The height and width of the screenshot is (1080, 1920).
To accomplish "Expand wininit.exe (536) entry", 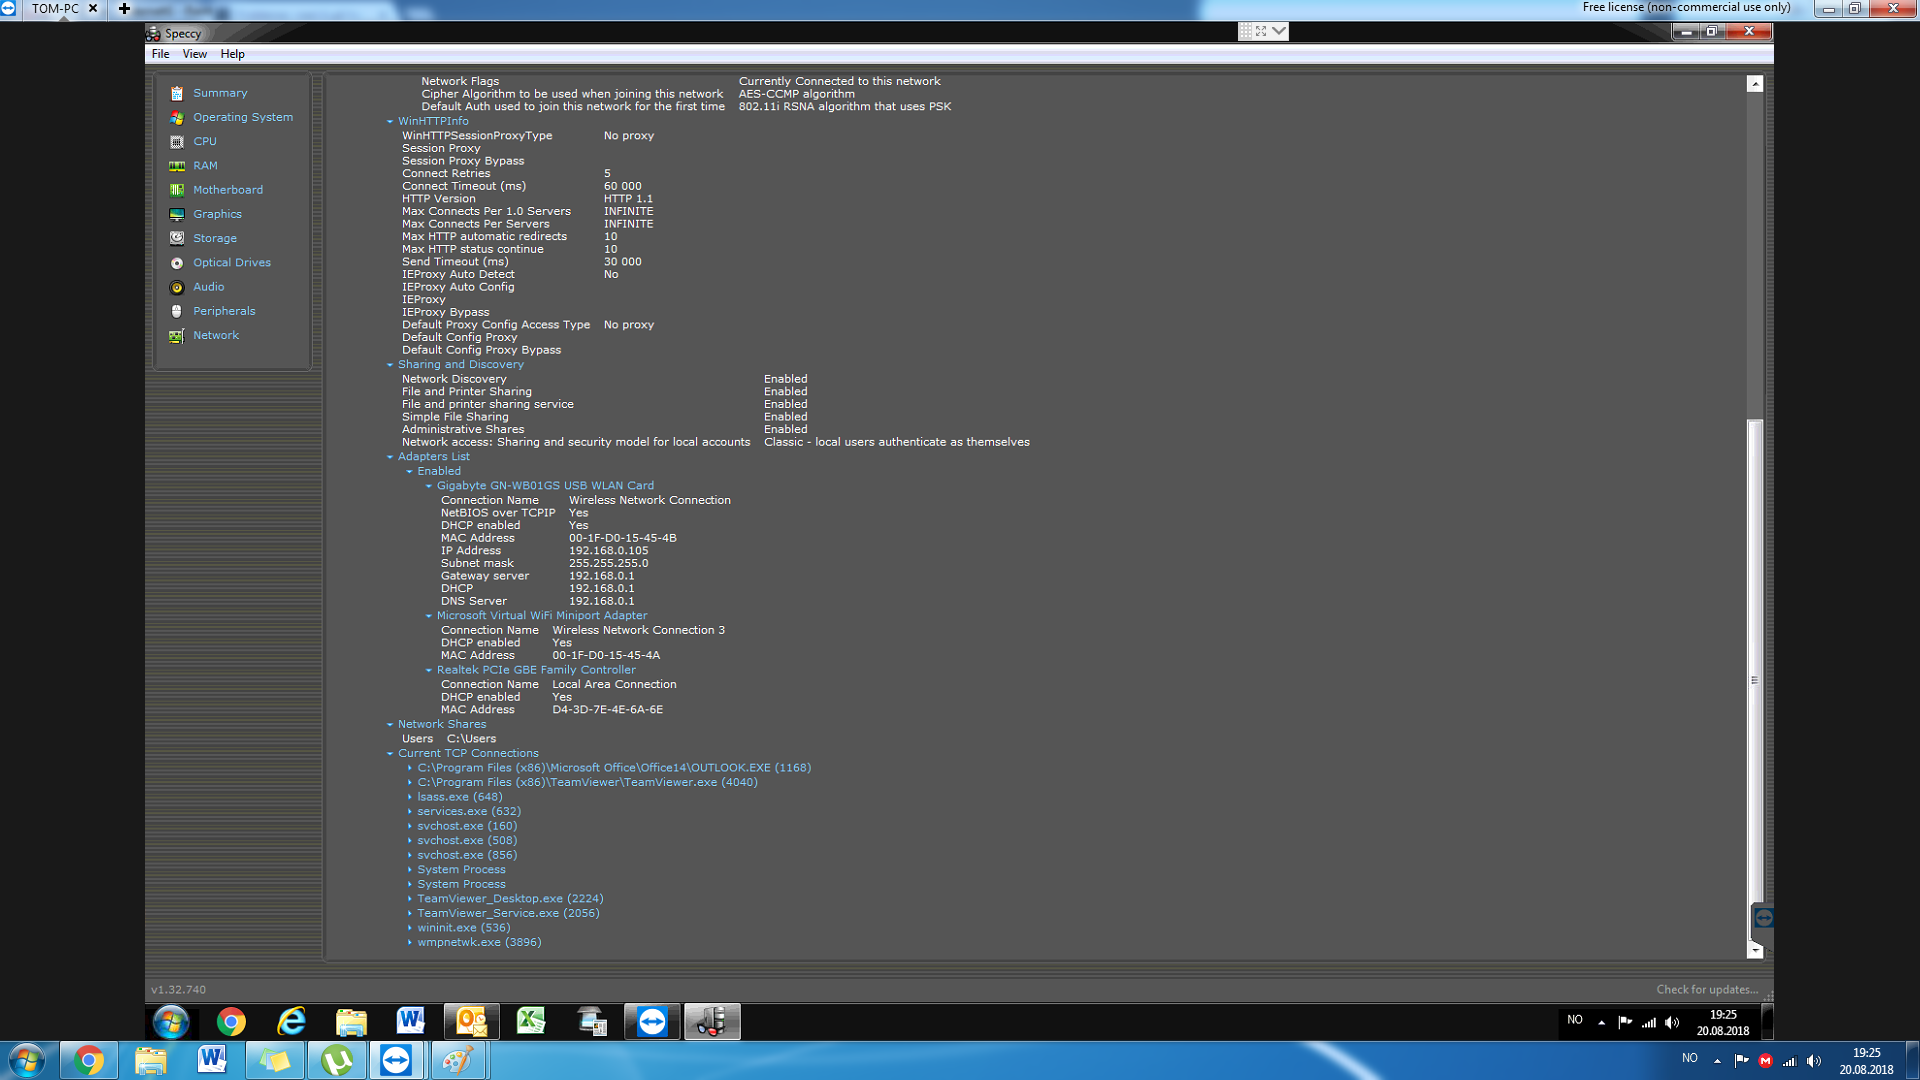I will 409,928.
